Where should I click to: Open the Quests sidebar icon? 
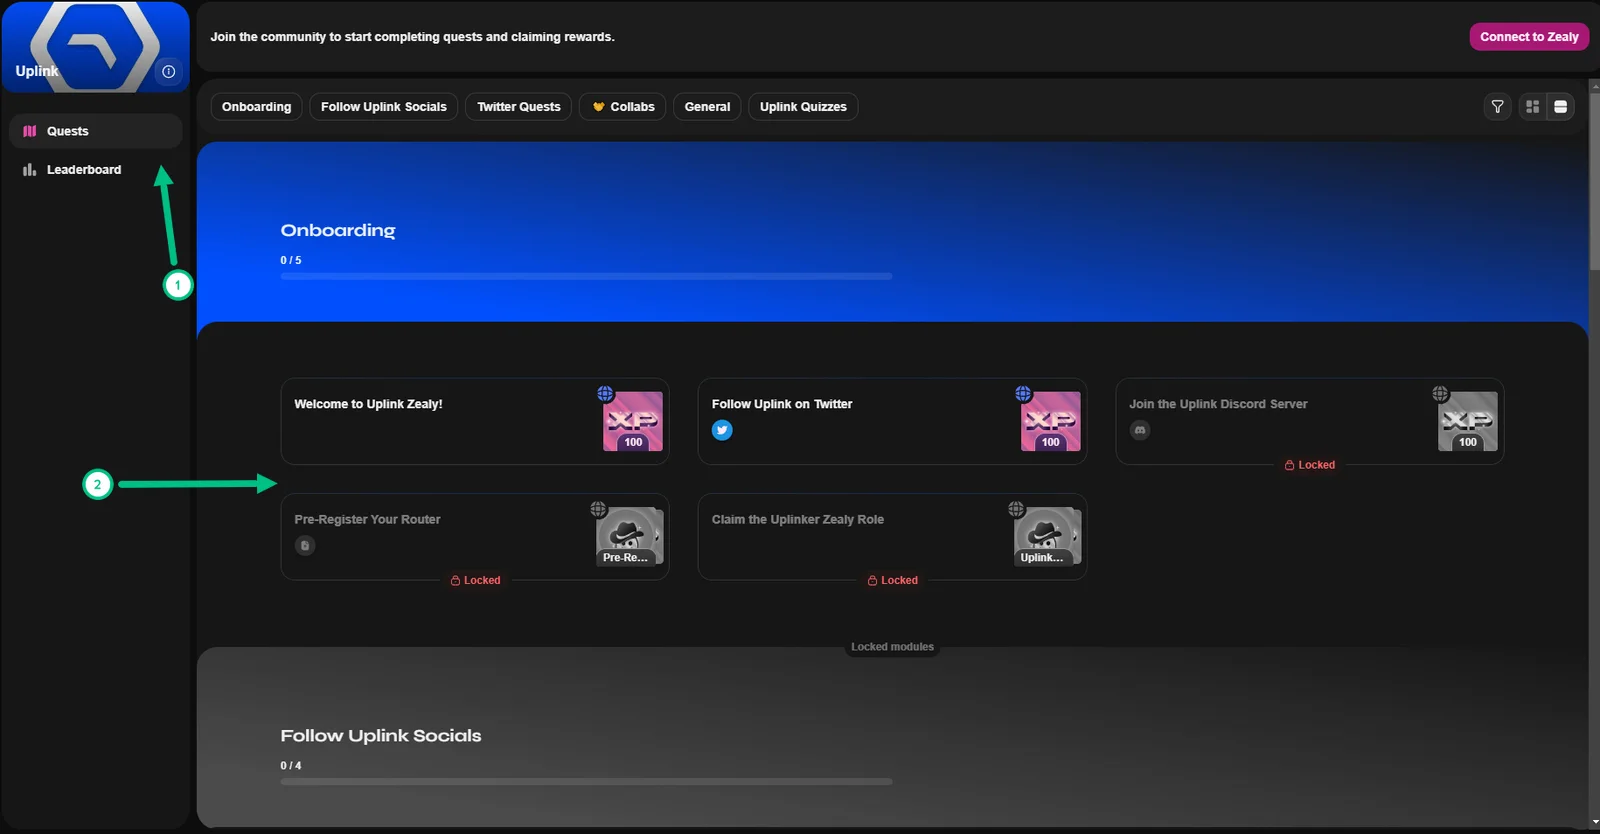click(30, 131)
